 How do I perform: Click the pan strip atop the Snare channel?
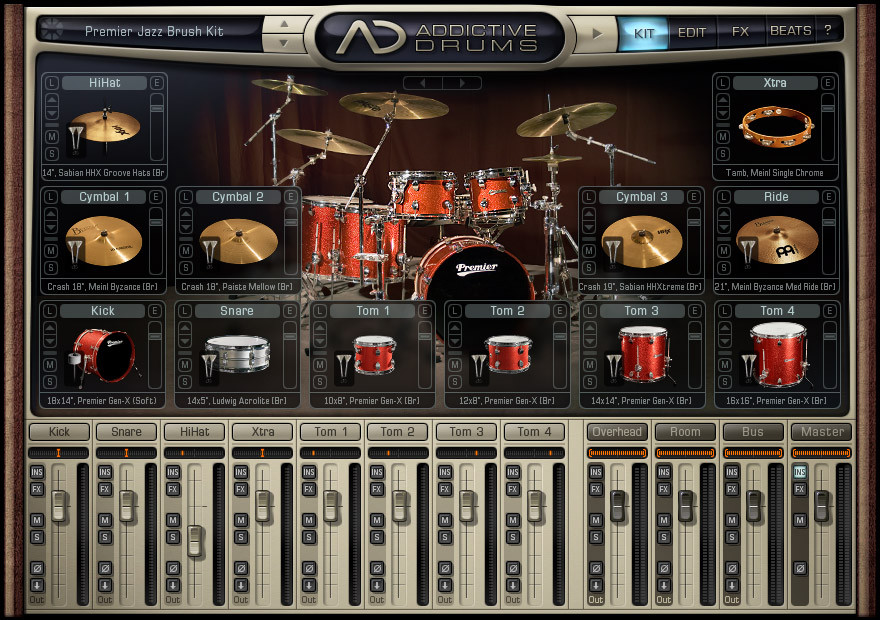click(127, 453)
